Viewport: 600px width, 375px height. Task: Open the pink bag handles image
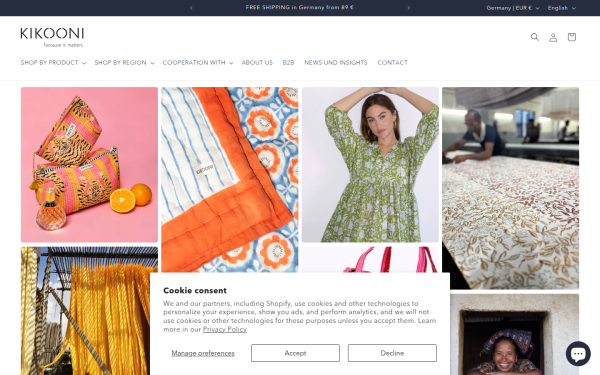370,259
